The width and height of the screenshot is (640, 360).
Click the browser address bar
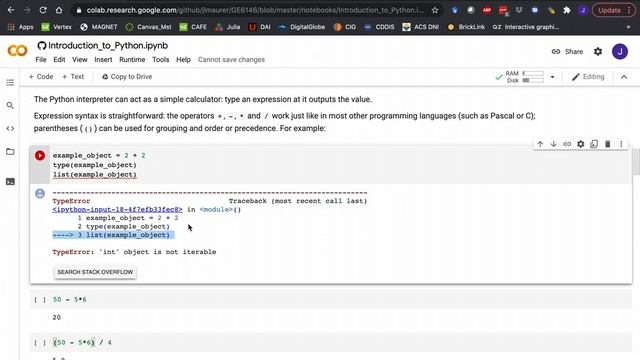click(x=255, y=10)
